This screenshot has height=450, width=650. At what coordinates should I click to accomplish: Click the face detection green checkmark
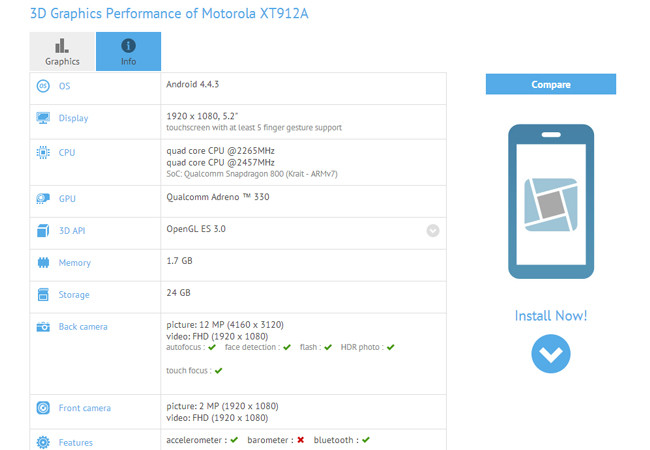pyautogui.click(x=287, y=347)
